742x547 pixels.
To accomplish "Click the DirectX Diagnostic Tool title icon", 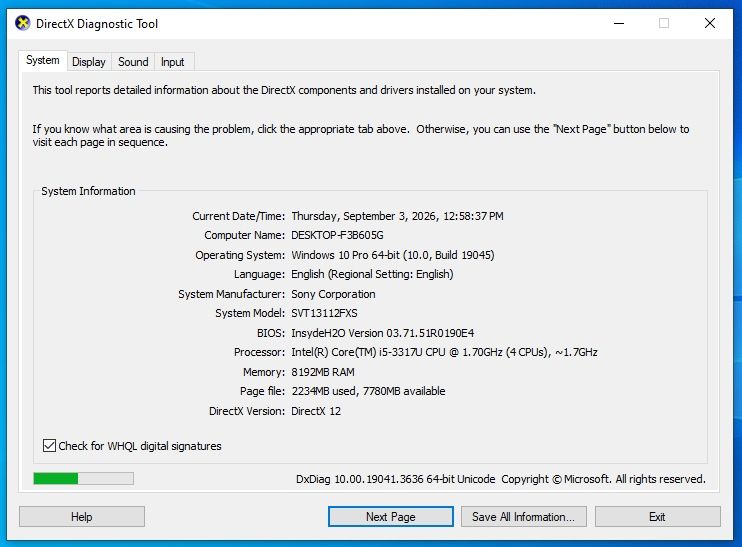I will tap(22, 23).
